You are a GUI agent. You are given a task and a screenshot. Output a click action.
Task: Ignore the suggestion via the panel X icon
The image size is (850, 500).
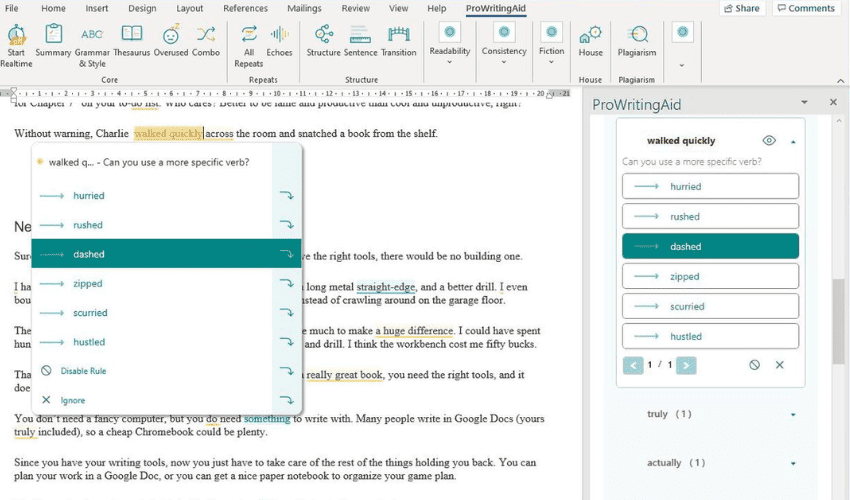pyautogui.click(x=780, y=365)
